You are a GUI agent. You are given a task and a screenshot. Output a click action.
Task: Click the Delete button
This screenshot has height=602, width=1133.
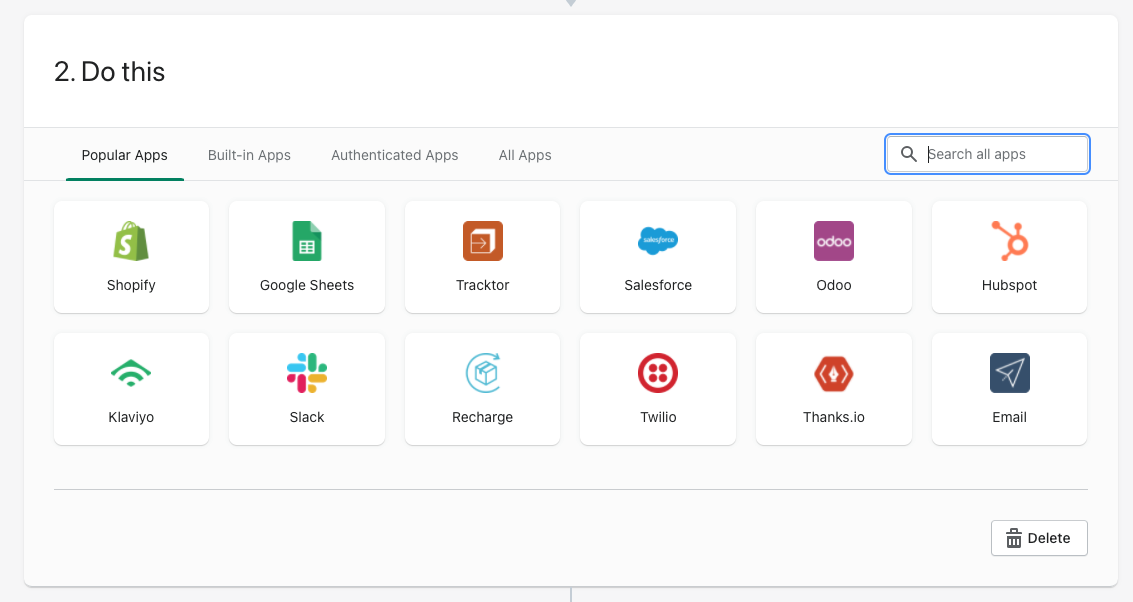[x=1039, y=538]
